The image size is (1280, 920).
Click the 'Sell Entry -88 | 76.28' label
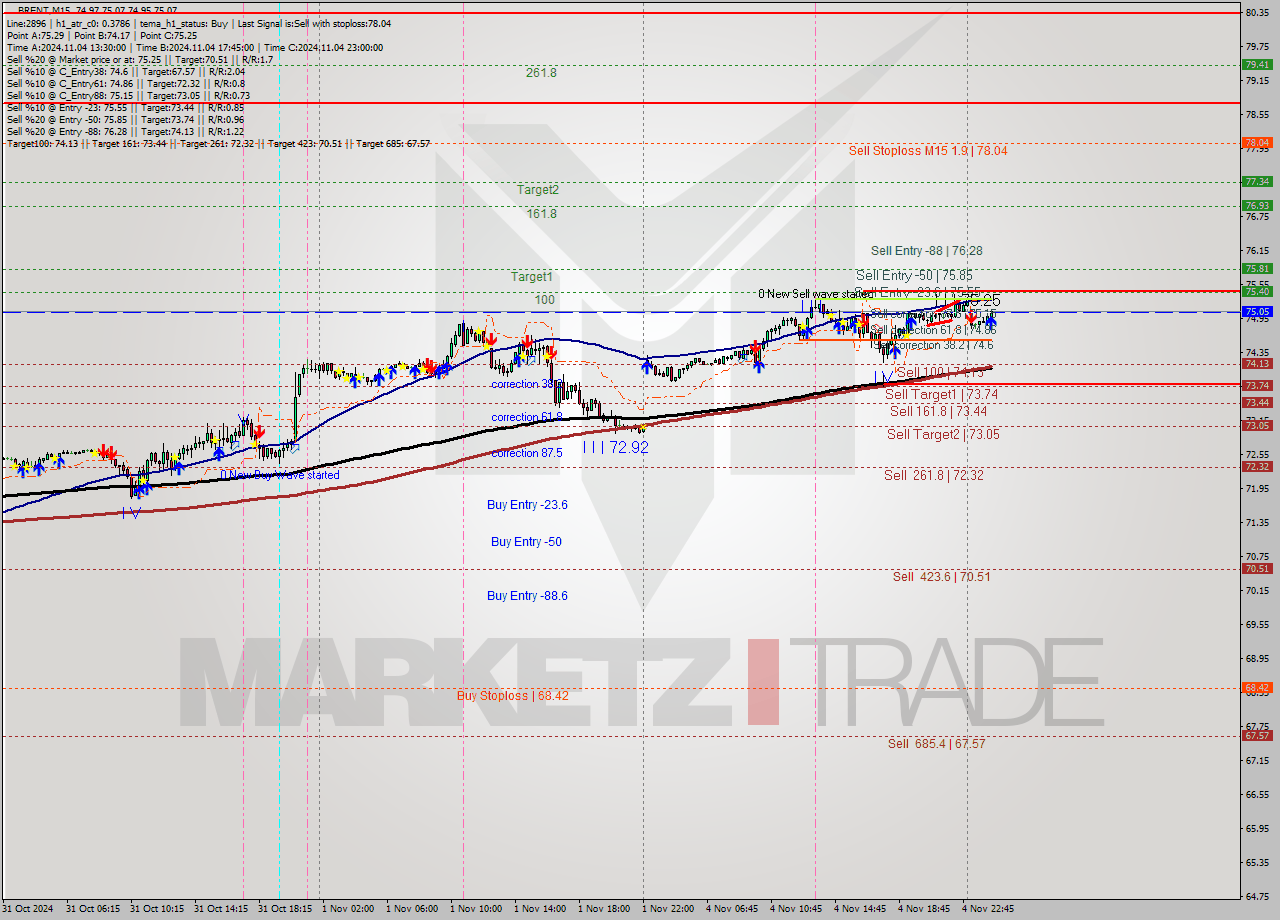[x=926, y=250]
